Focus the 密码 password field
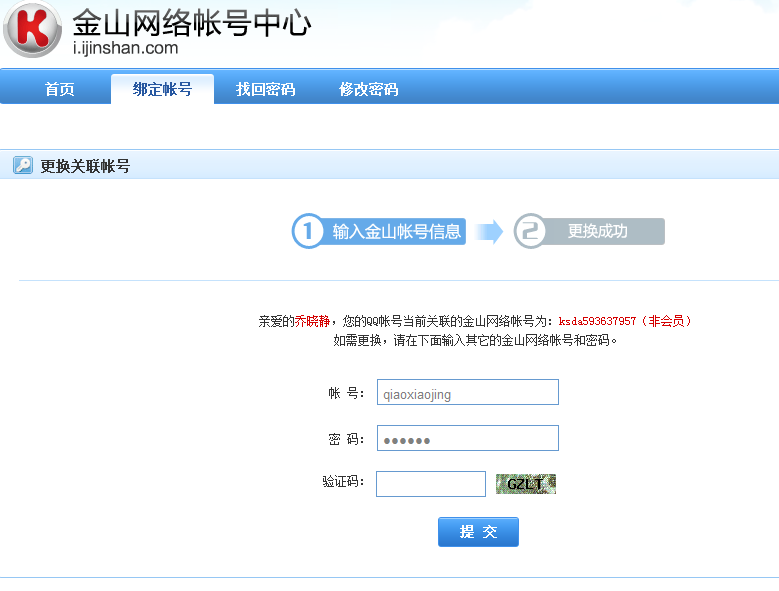This screenshot has height=591, width=779. 467,438
